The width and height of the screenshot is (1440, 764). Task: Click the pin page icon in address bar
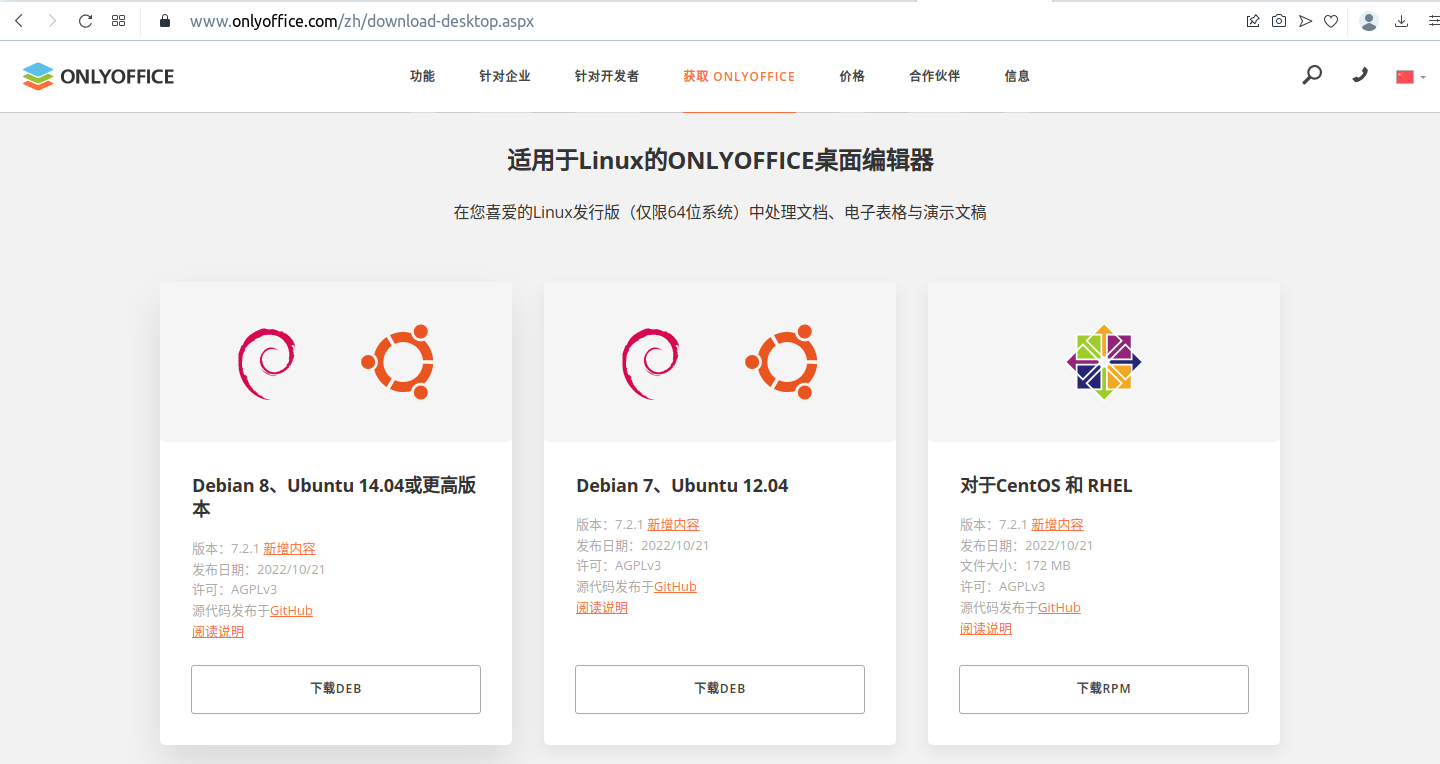coord(1253,20)
